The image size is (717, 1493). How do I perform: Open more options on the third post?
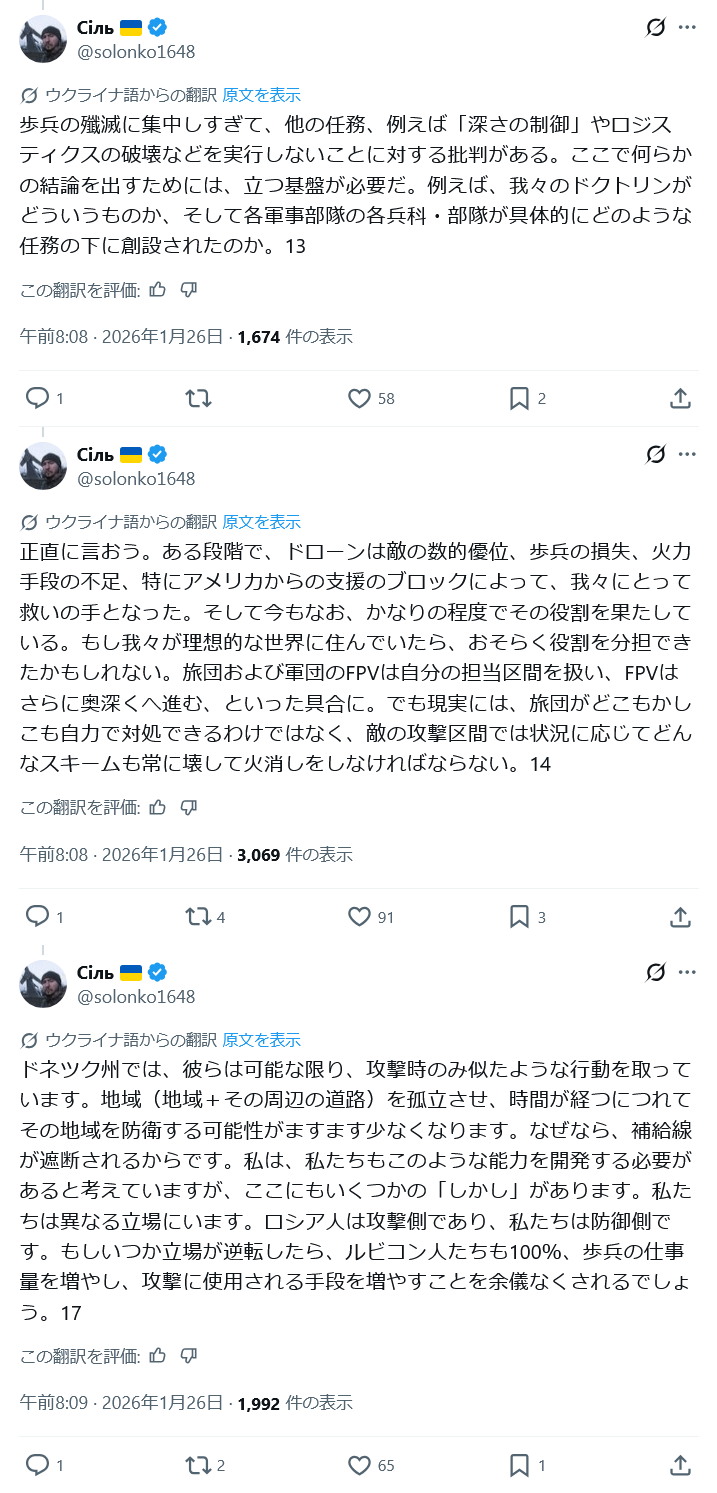[x=686, y=972]
